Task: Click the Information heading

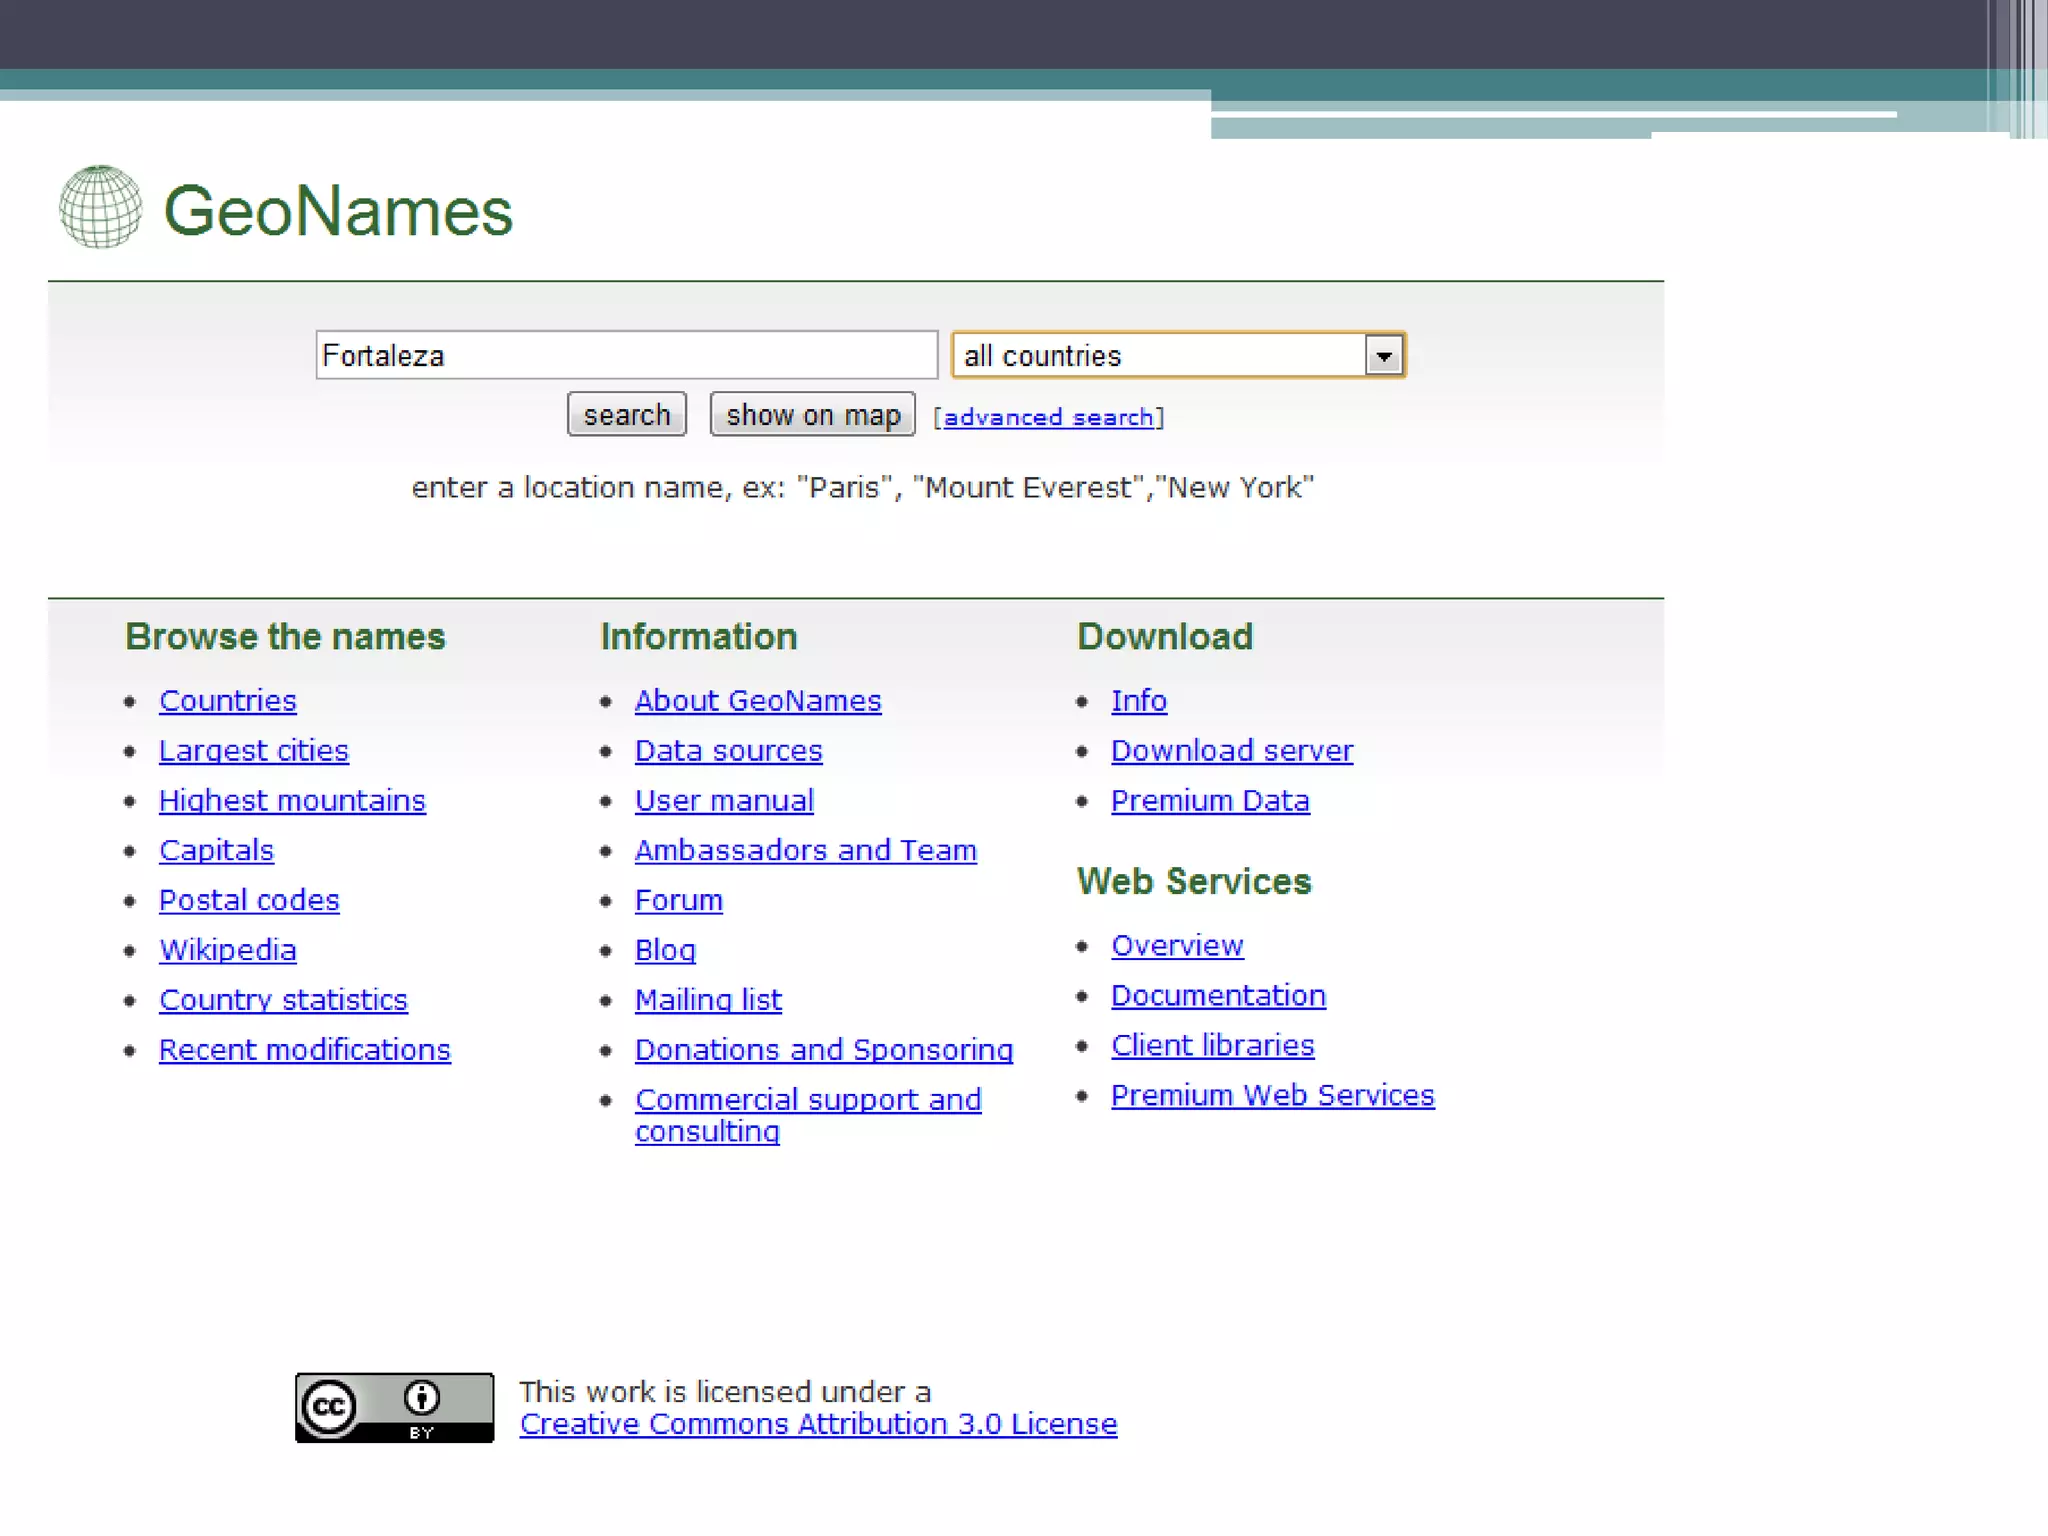Action: [698, 636]
